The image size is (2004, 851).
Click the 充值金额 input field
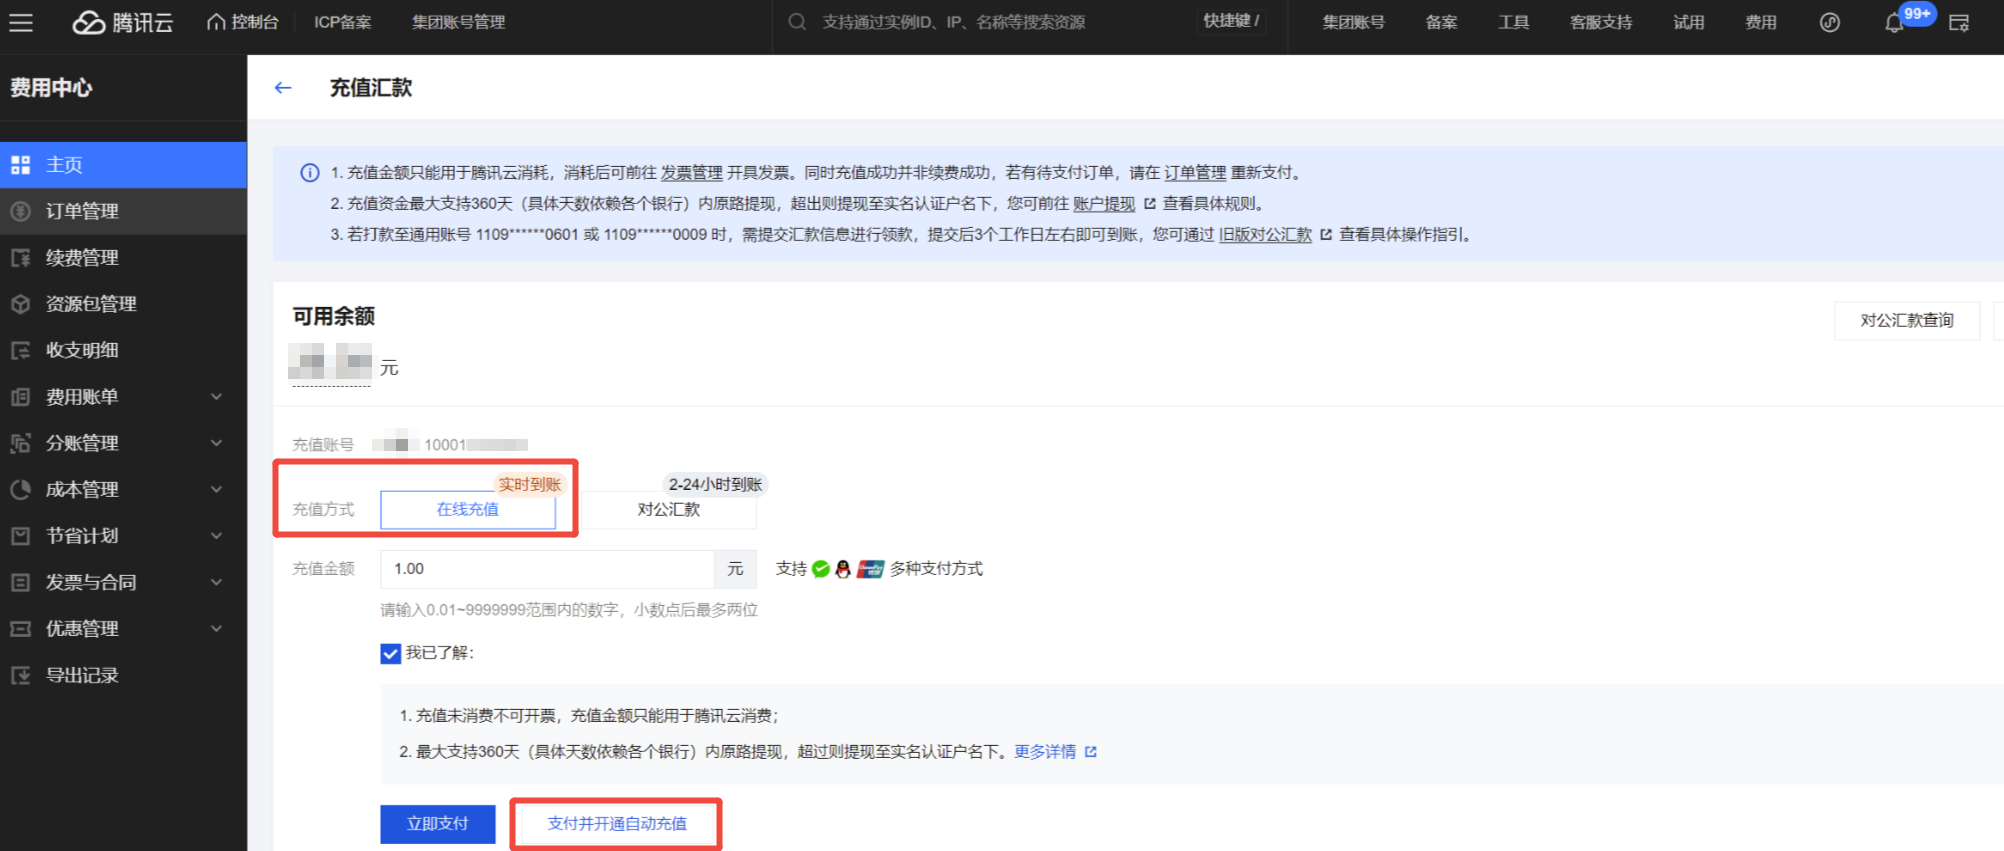click(546, 569)
